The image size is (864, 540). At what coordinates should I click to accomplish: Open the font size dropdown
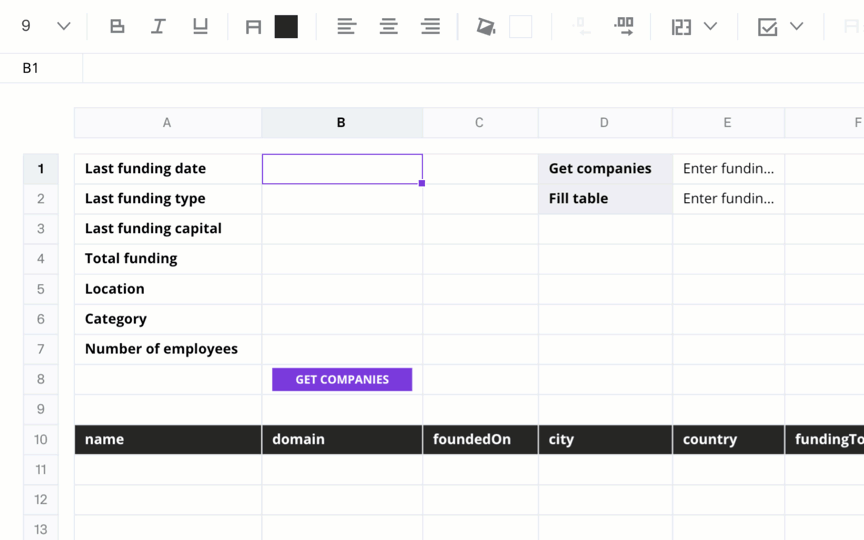[64, 26]
